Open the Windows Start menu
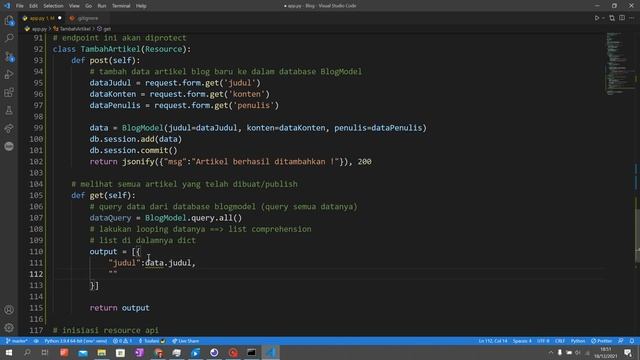Viewport: 640px width, 360px height. [x=8, y=352]
